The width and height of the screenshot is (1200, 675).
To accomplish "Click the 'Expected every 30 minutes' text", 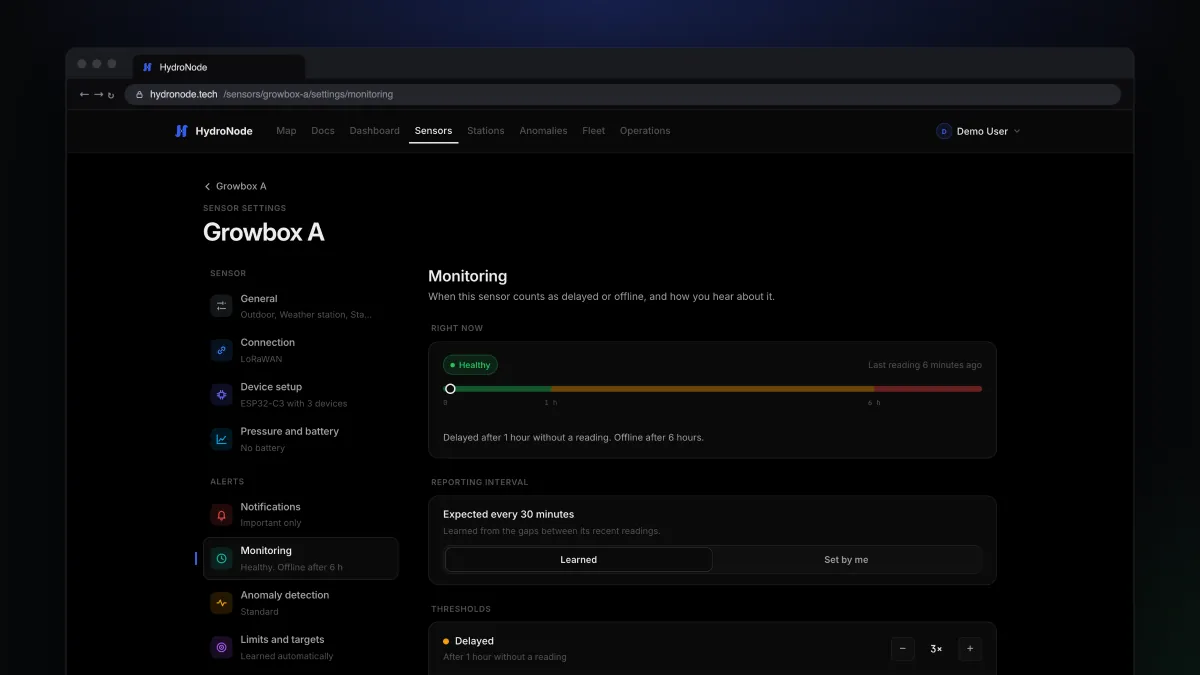I will (x=509, y=514).
